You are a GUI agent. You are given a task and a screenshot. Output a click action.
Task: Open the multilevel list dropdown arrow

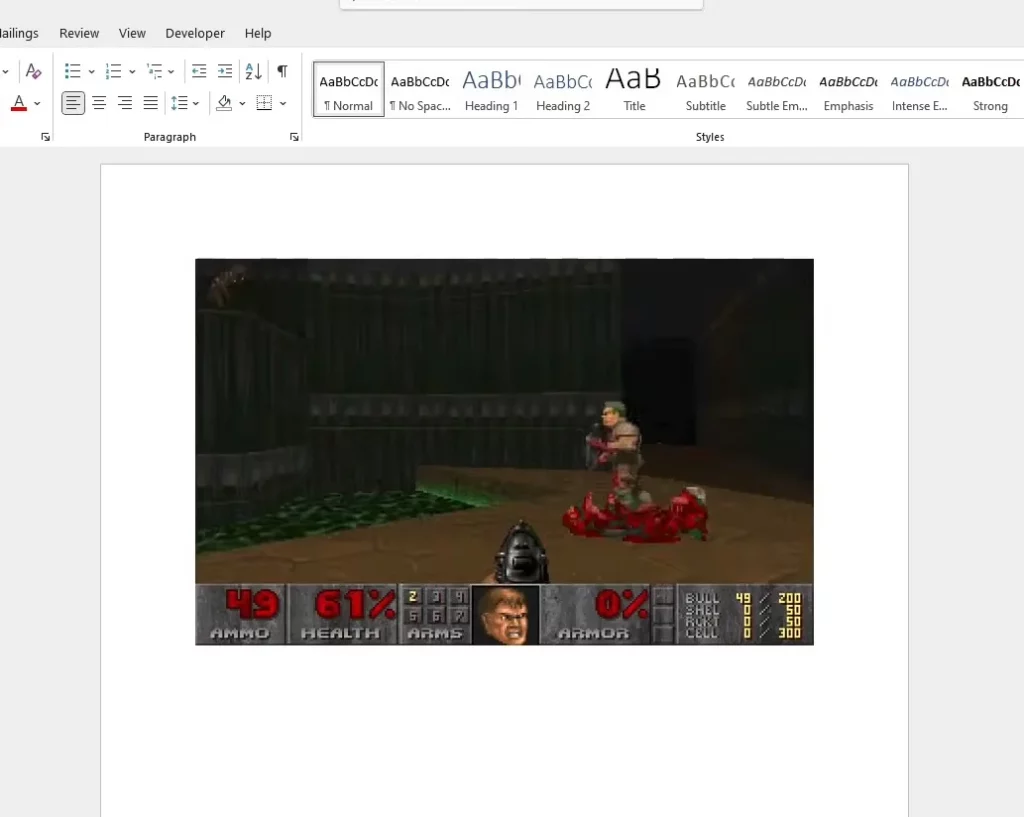171,71
